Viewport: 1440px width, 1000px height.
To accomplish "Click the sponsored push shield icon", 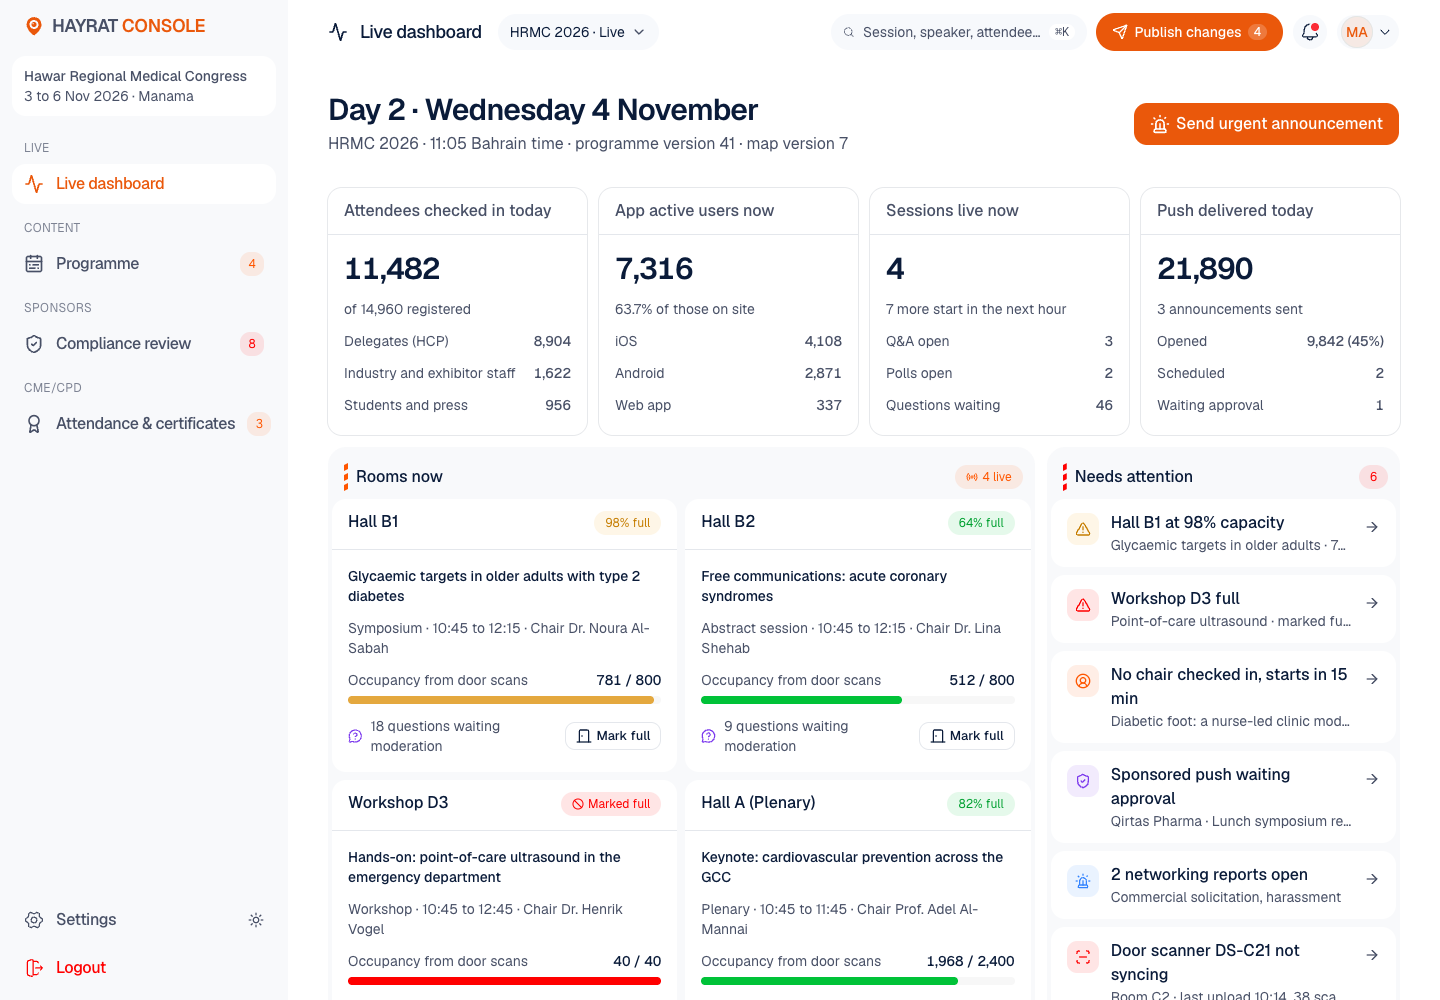I will coord(1083,781).
